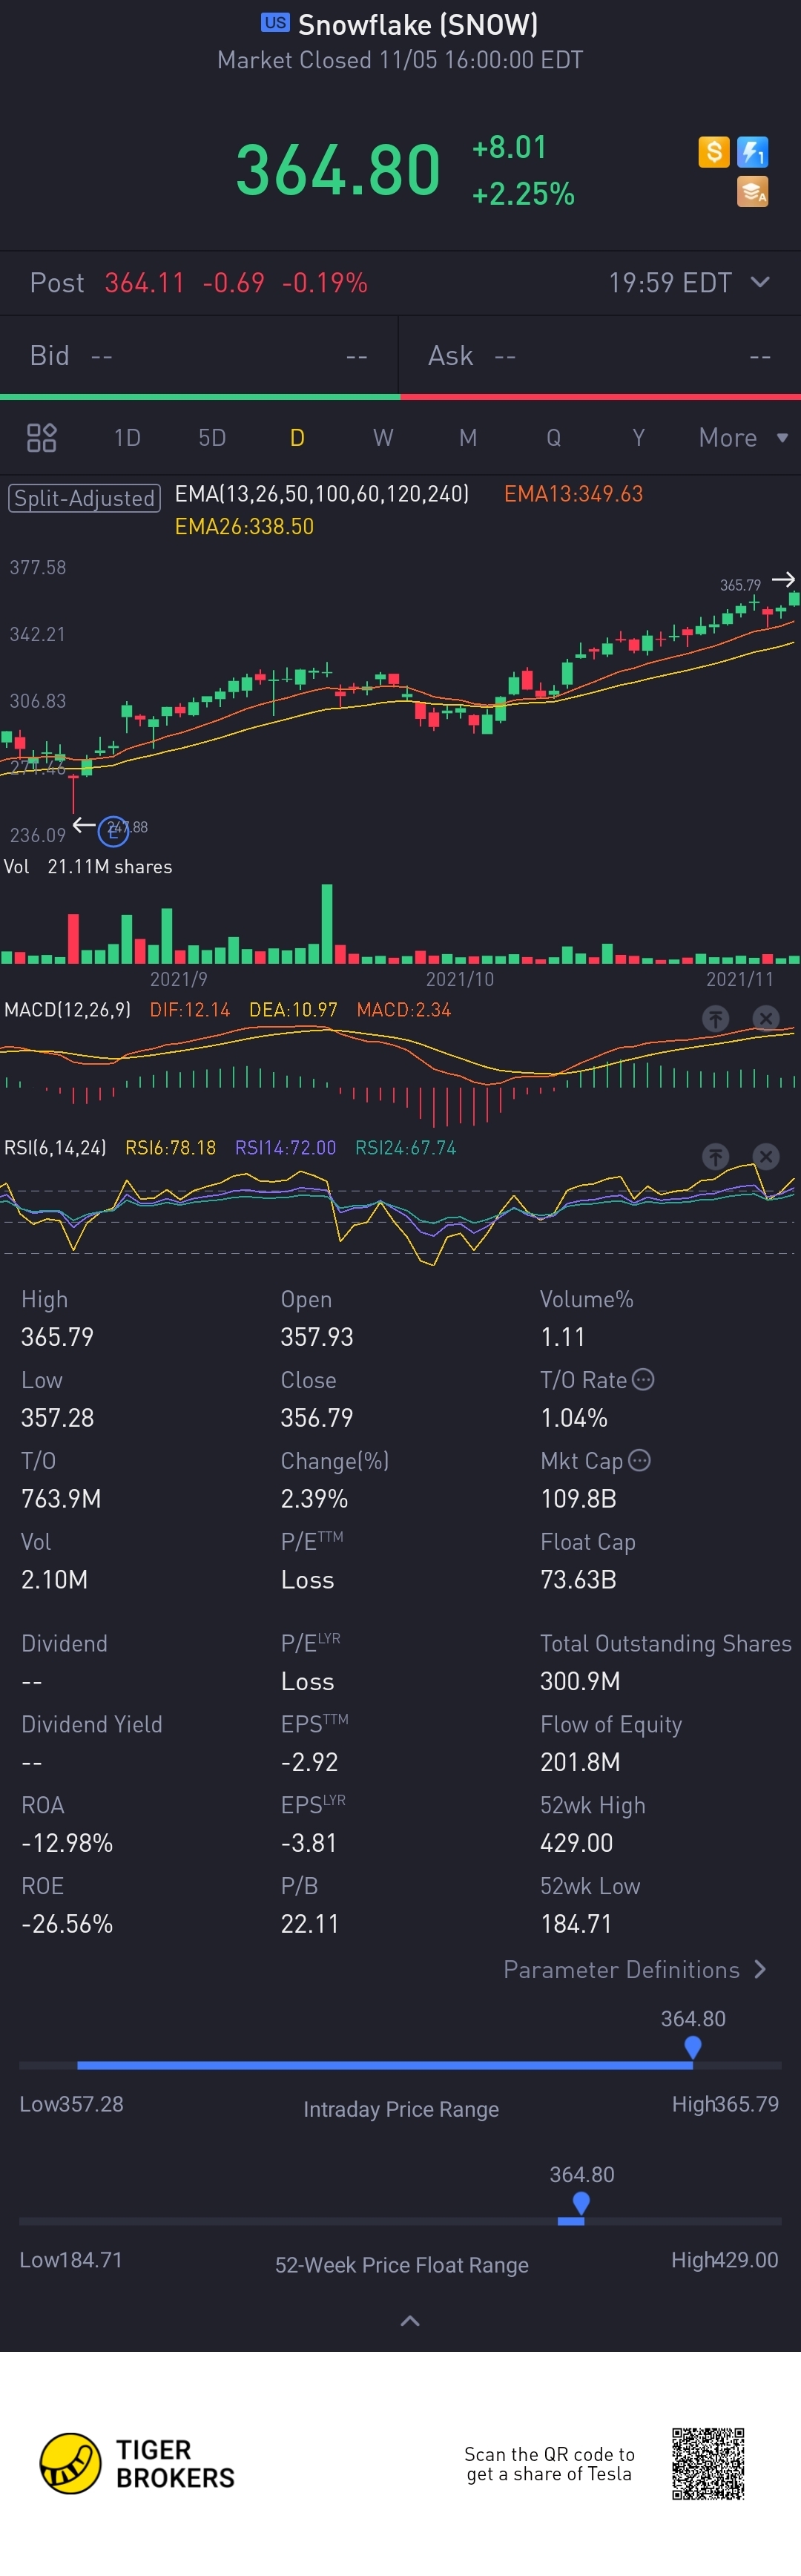Open Mkt Cap info icon
The width and height of the screenshot is (801, 2576).
pos(639,1460)
